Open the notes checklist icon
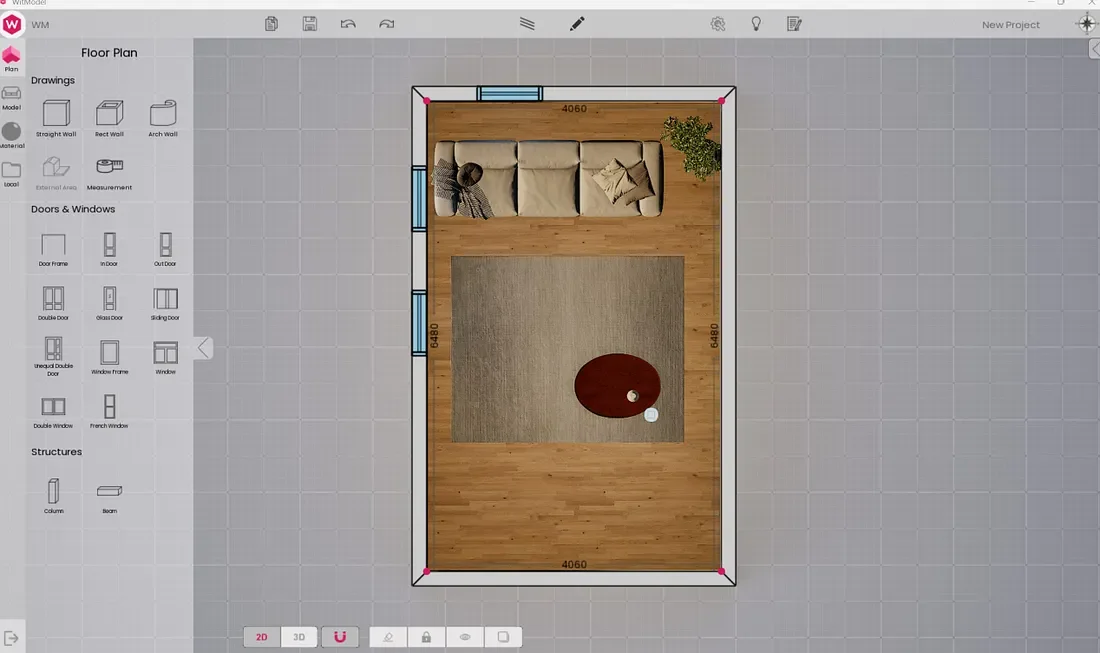Image resolution: width=1100 pixels, height=653 pixels. 794,24
